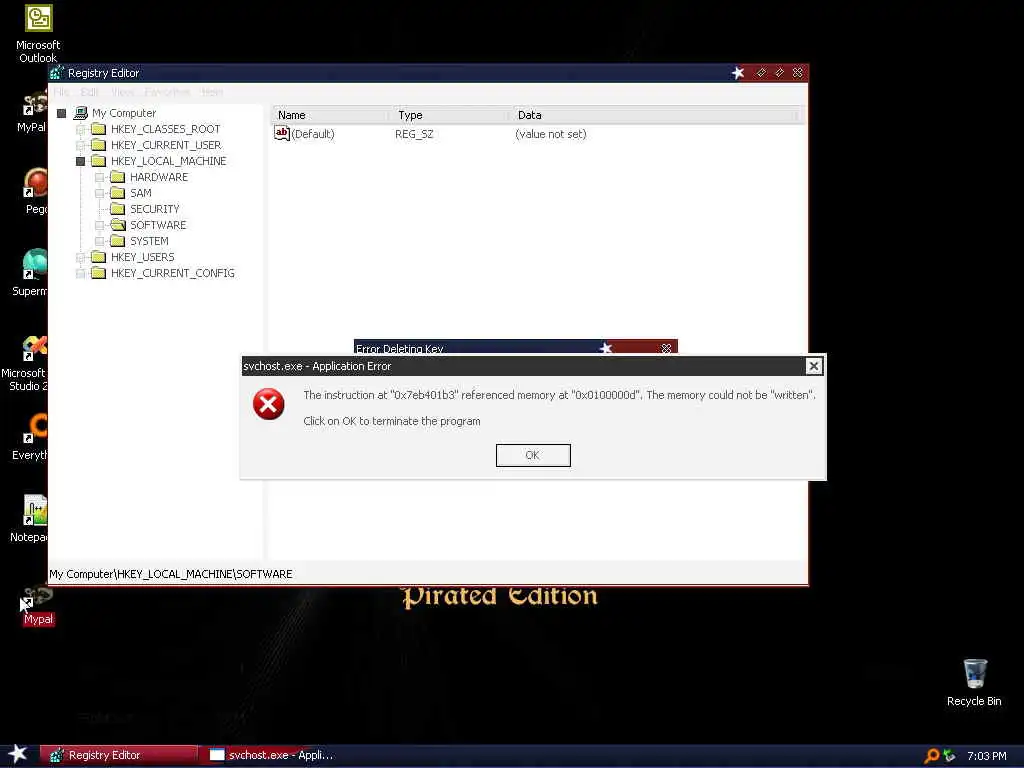Viewport: 1024px width, 768px height.
Task: Click the green tray icon beside the clock
Action: tap(949, 756)
